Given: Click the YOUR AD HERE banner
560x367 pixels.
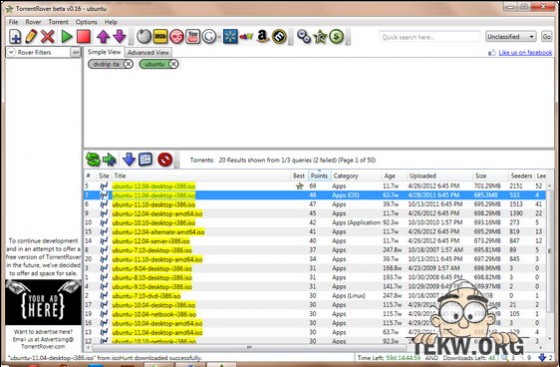Looking at the screenshot, I should pyautogui.click(x=43, y=302).
